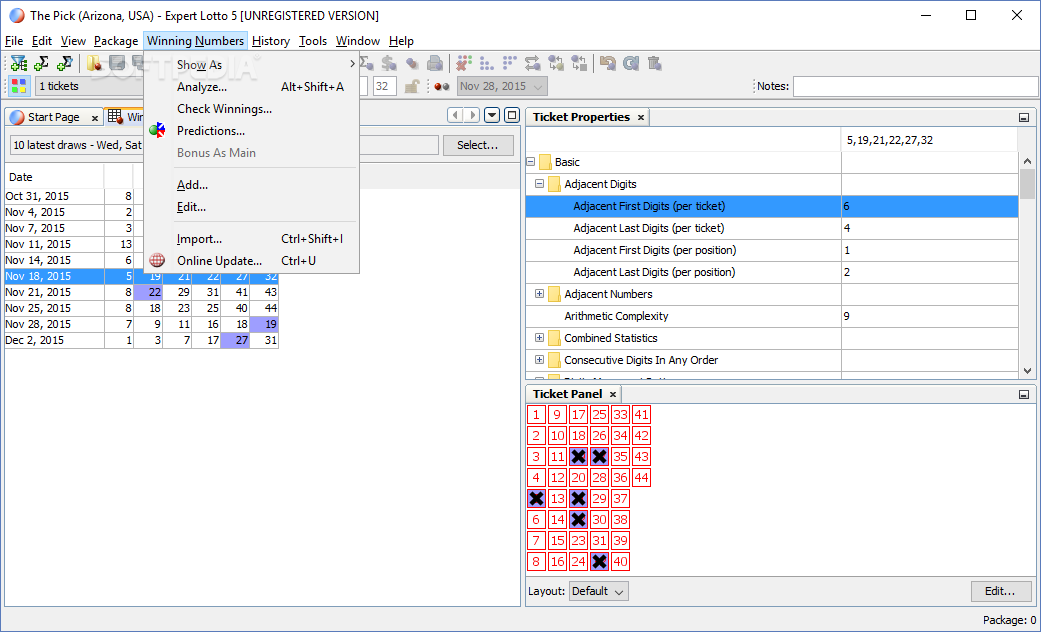Image resolution: width=1041 pixels, height=632 pixels.
Task: Mark number 40 in the ticket panel
Action: 620,562
